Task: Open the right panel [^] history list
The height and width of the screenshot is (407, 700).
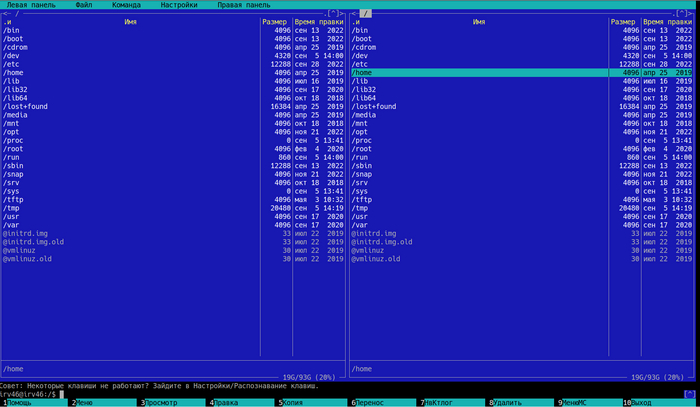Action: [682, 13]
